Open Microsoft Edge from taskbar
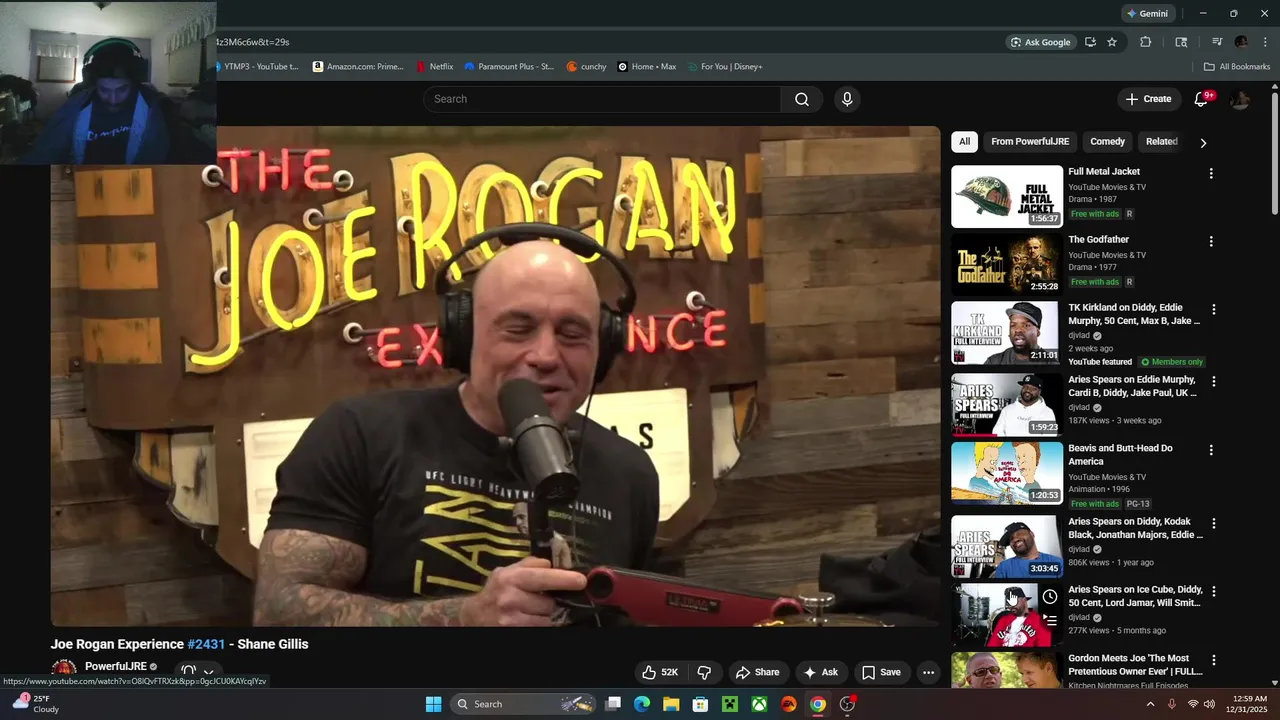The width and height of the screenshot is (1280, 720). 642,704
